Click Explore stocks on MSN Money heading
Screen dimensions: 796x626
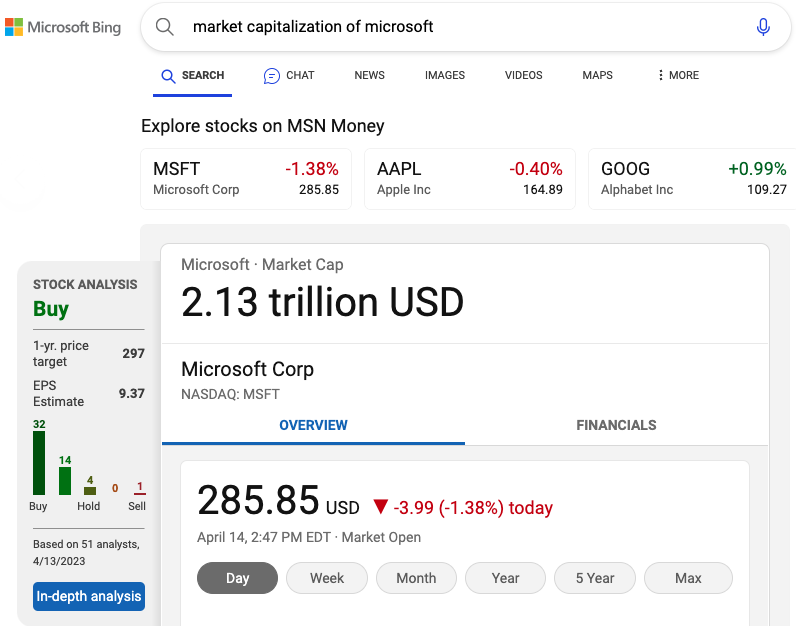click(262, 126)
